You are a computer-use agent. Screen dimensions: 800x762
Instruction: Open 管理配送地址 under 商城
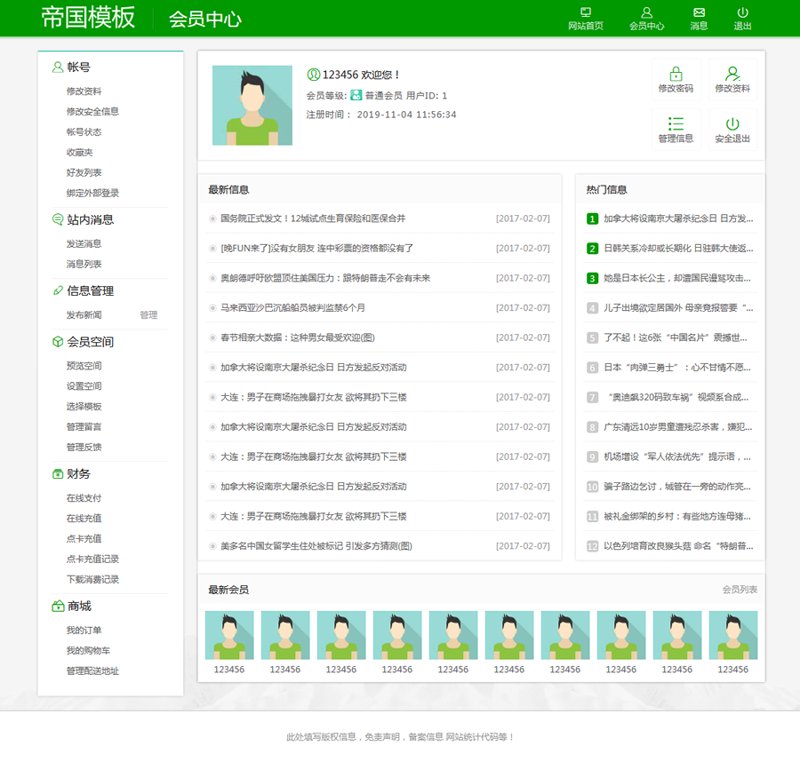(x=92, y=671)
